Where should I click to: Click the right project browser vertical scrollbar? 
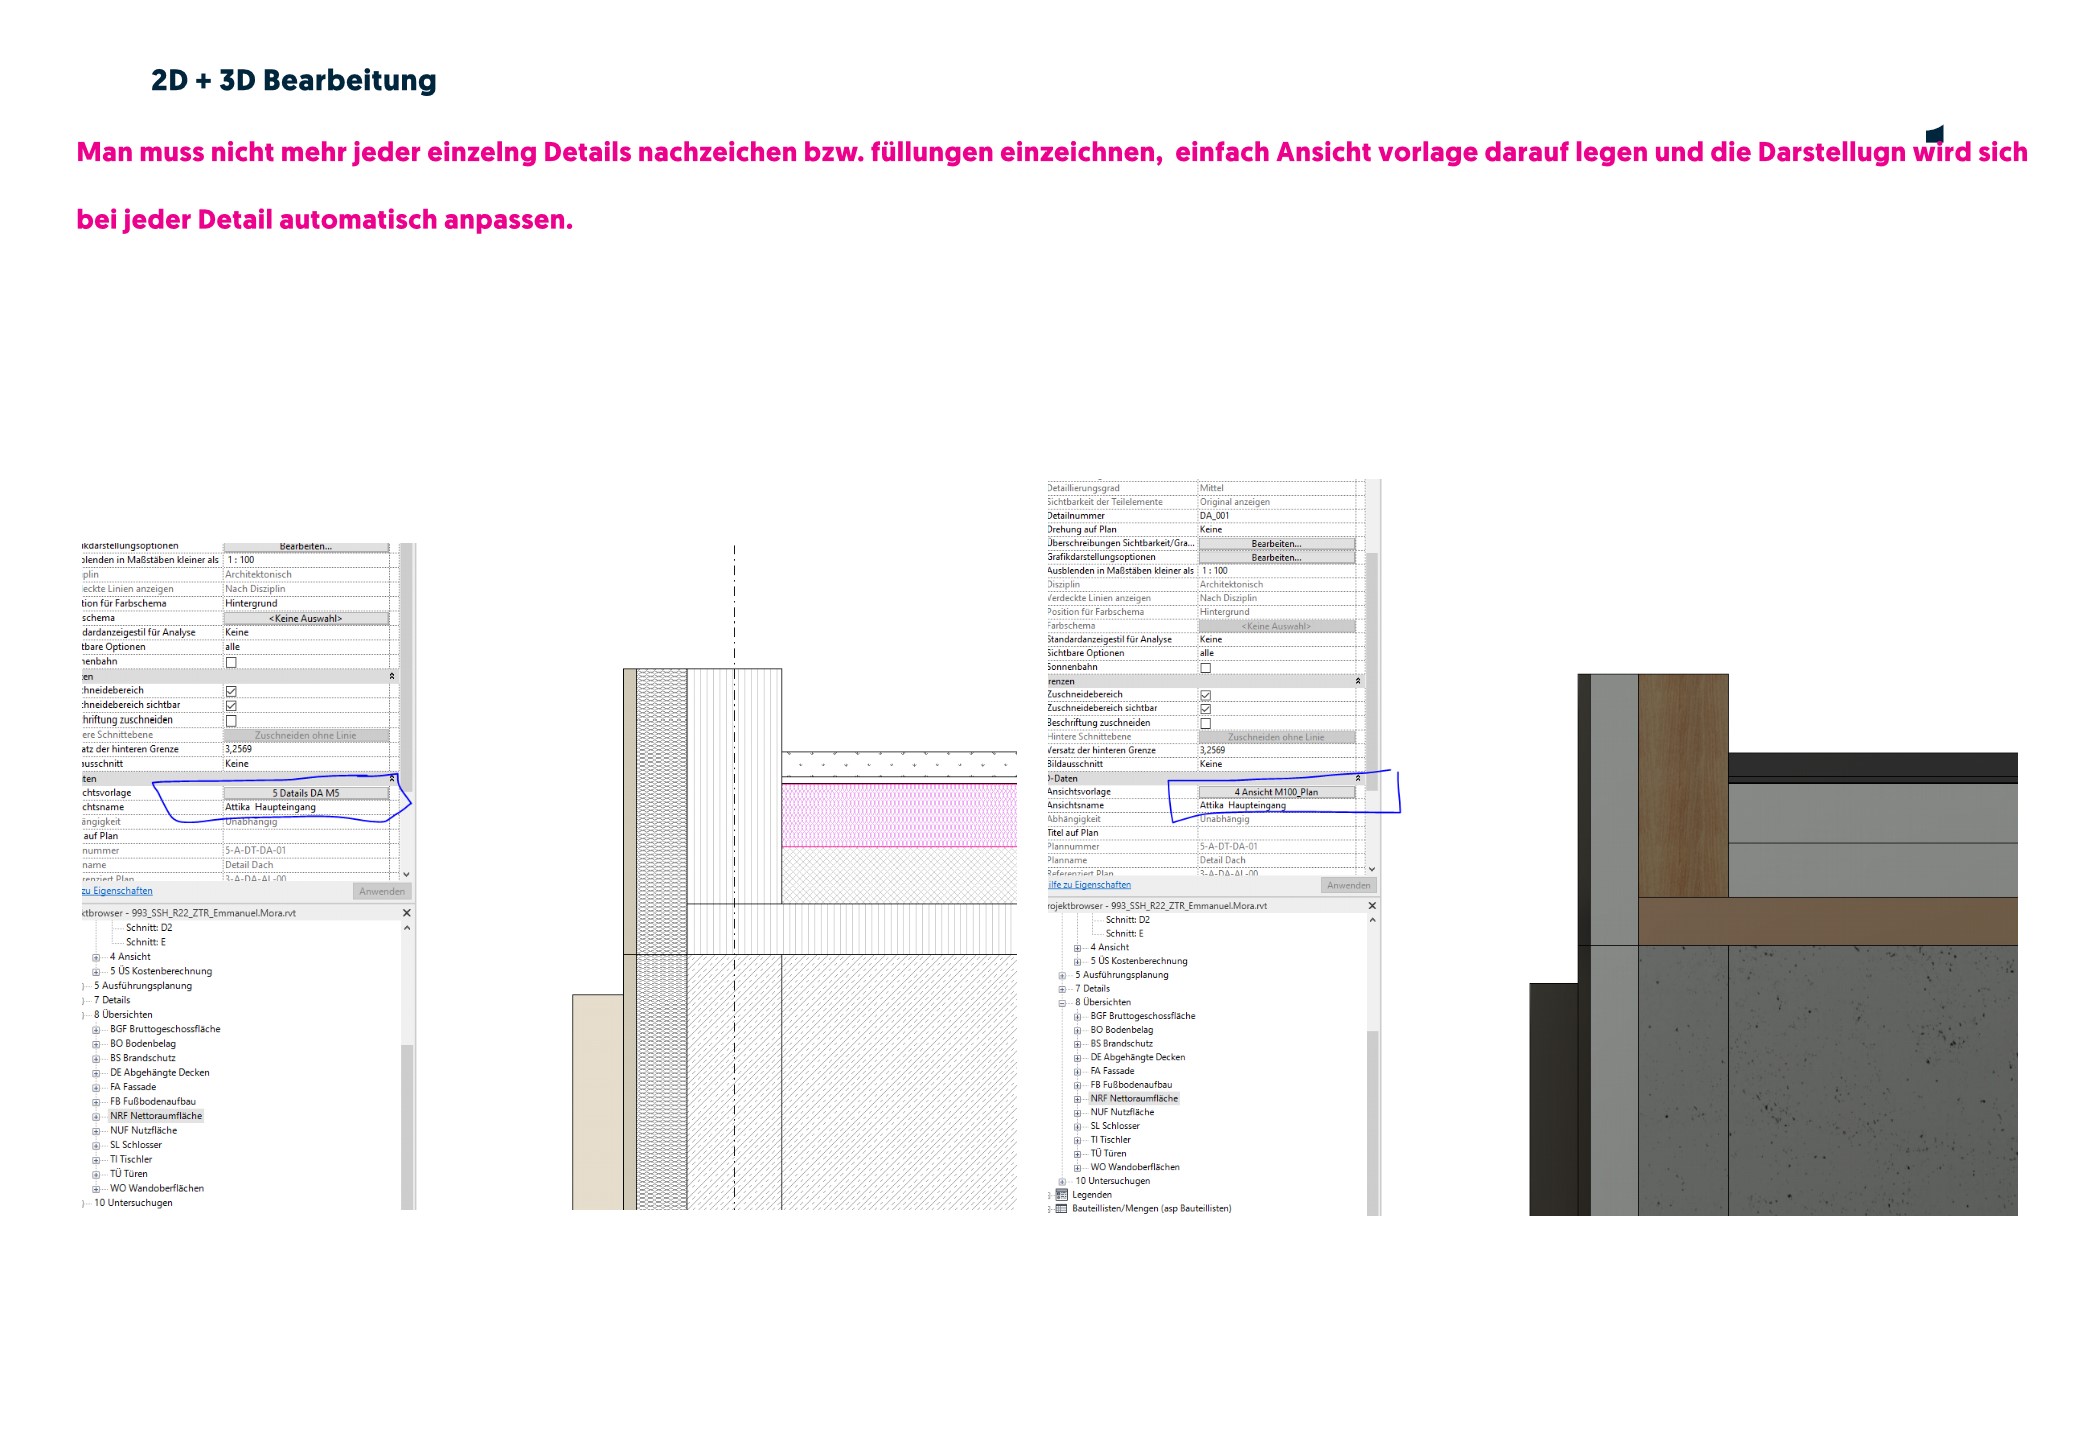click(x=1372, y=1122)
